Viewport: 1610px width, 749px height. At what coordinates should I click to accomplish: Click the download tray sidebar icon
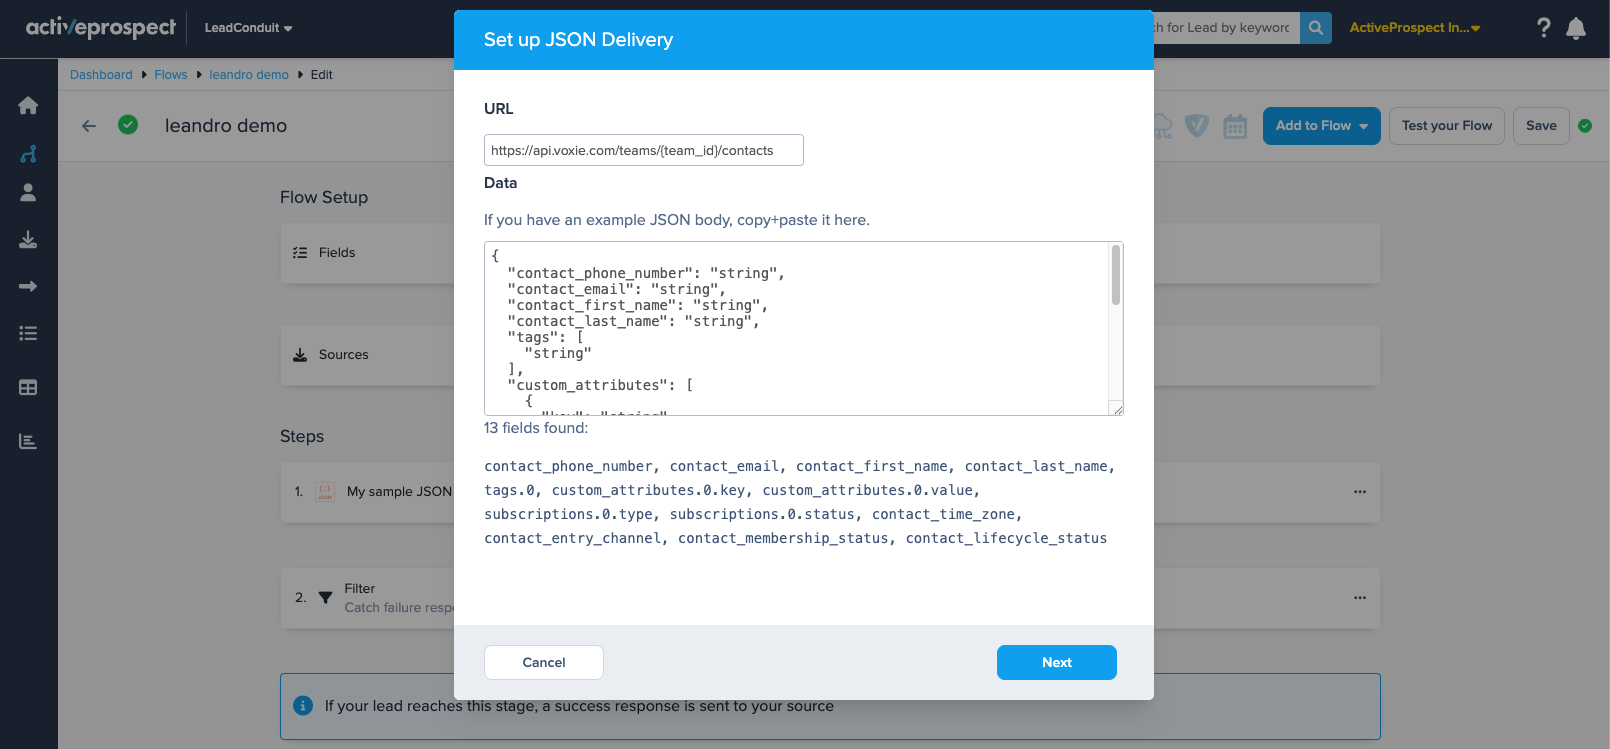tap(28, 240)
